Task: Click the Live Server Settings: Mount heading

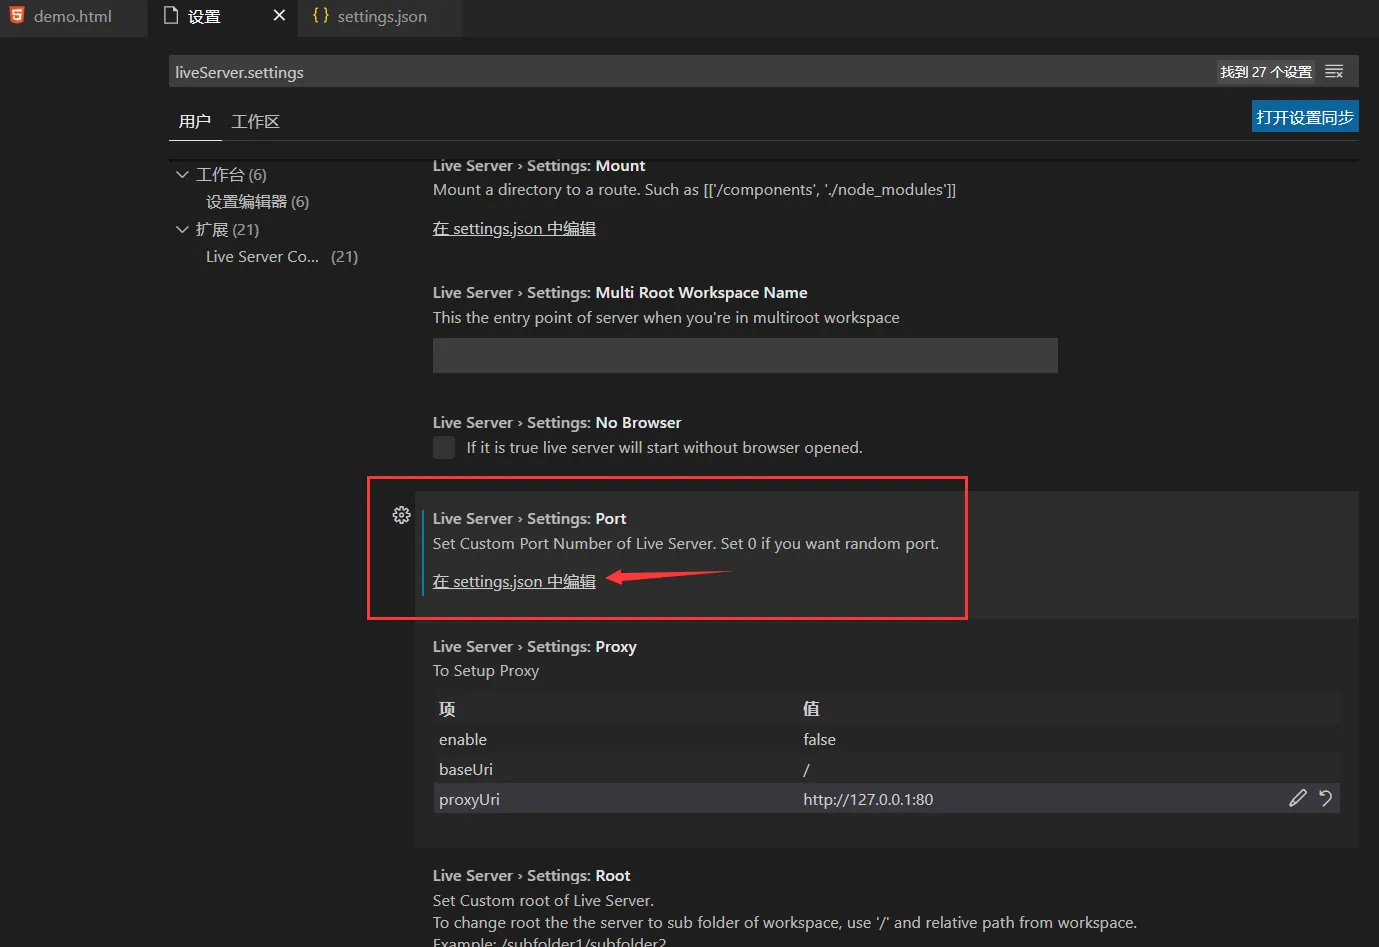Action: pyautogui.click(x=539, y=166)
